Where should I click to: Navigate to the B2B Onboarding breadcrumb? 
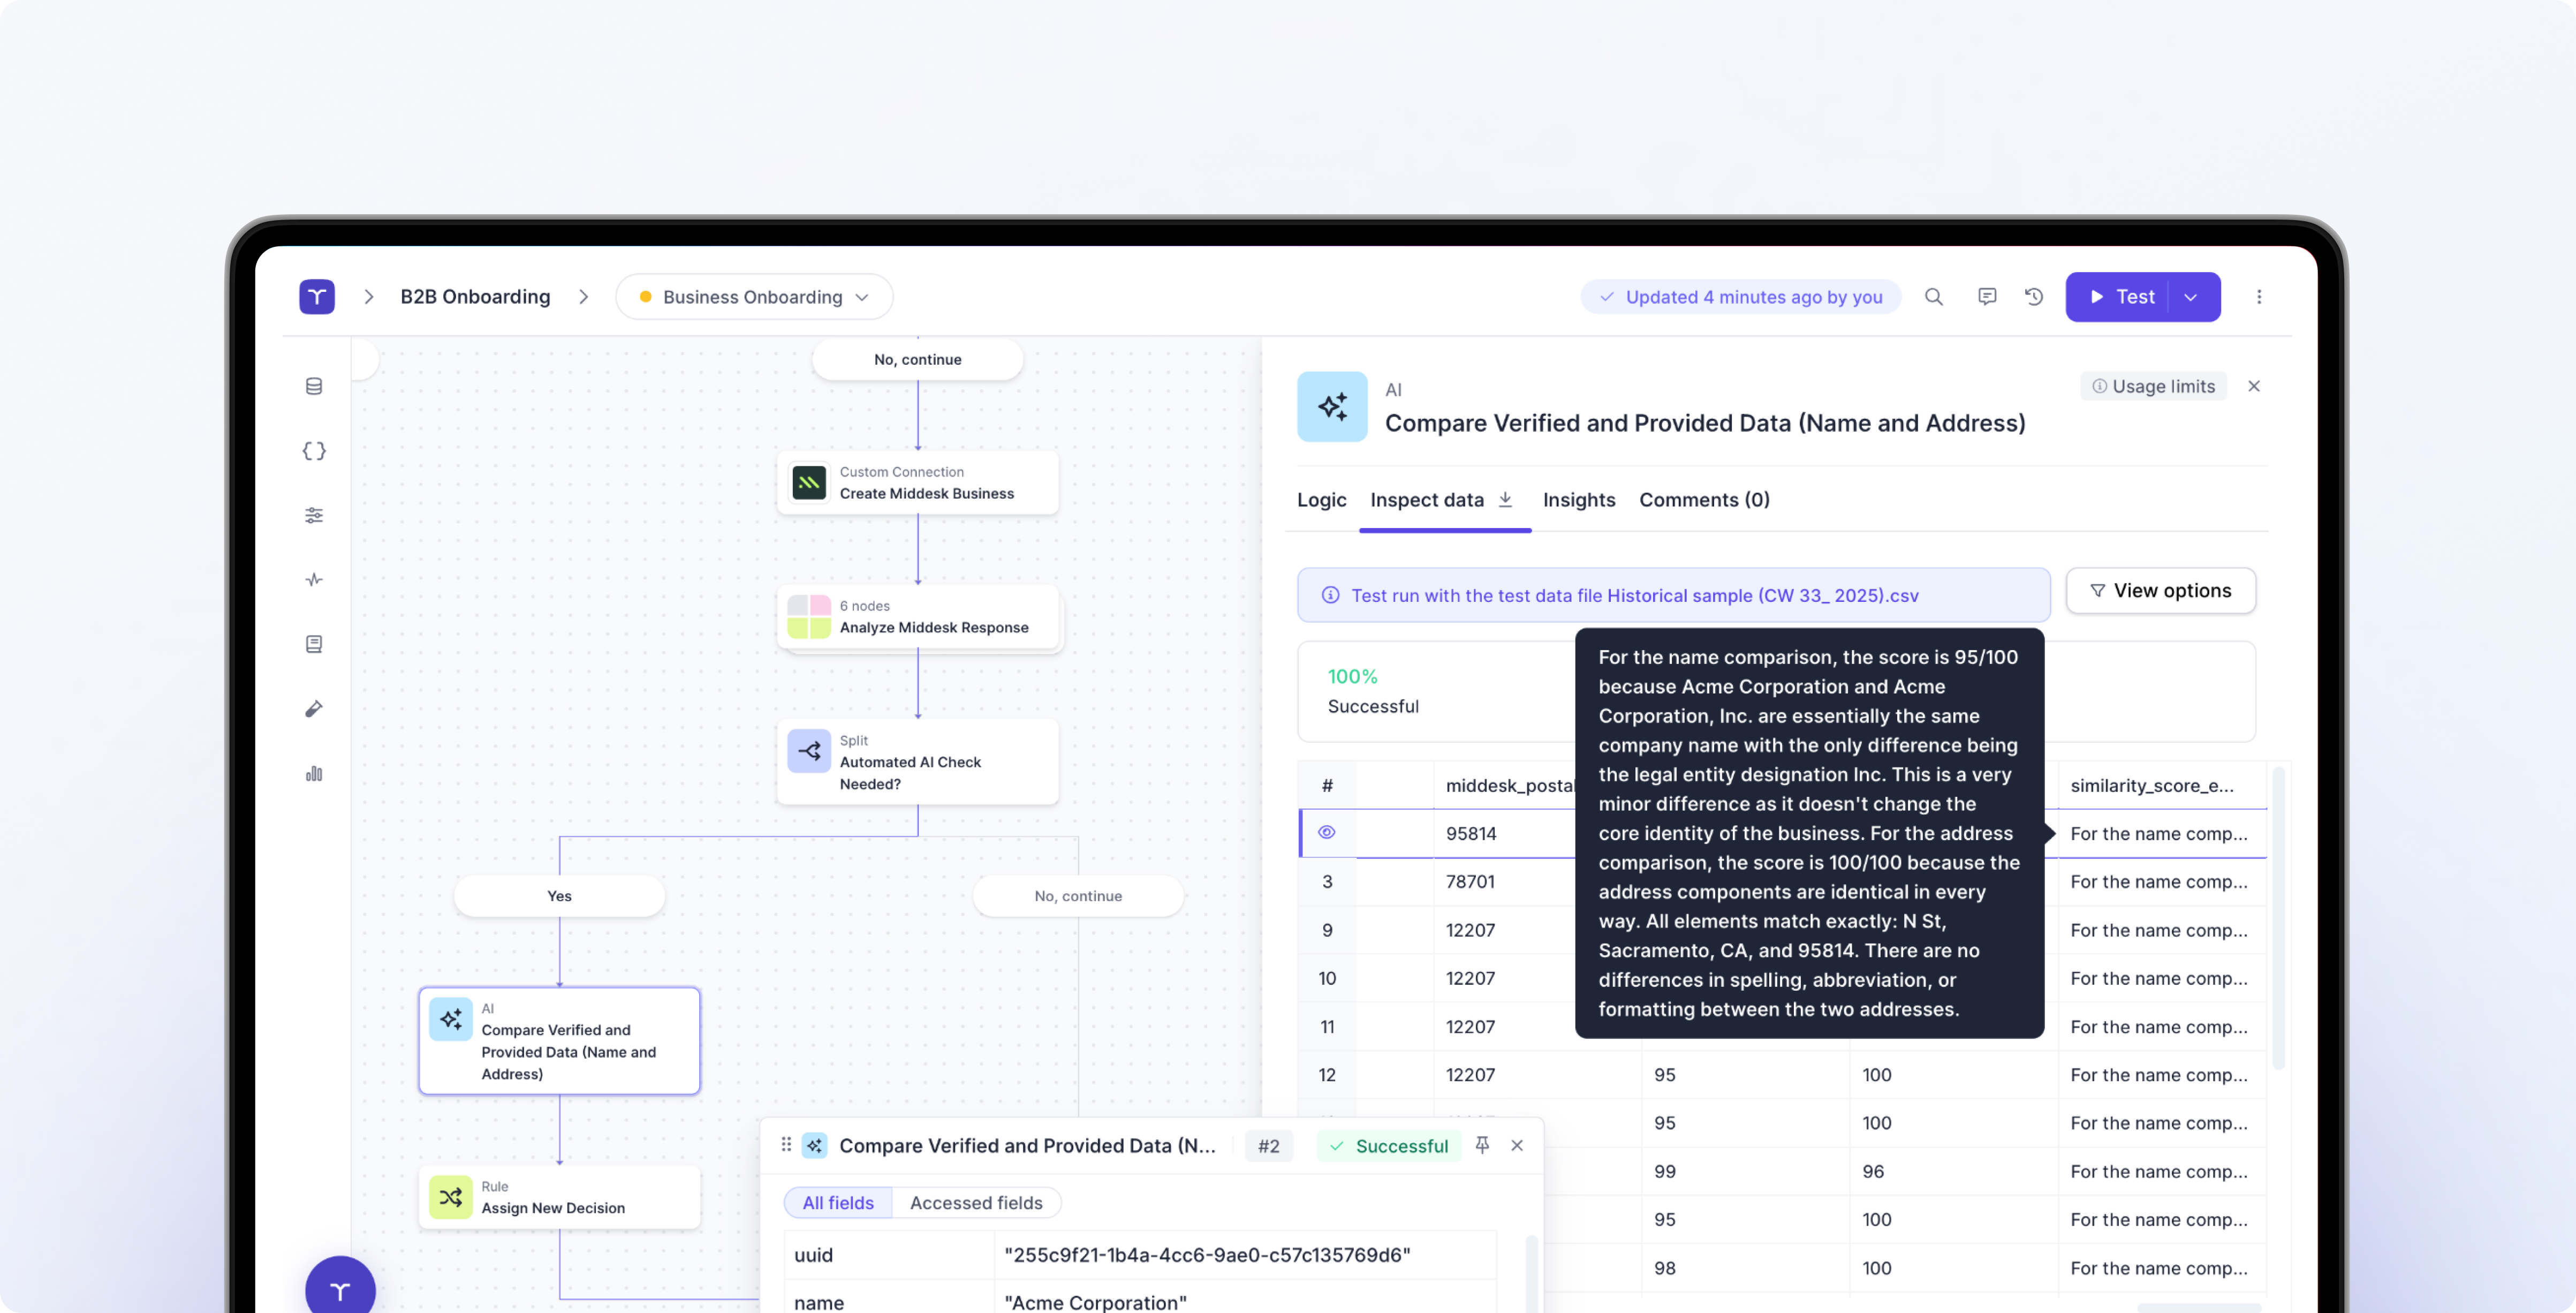click(x=475, y=297)
